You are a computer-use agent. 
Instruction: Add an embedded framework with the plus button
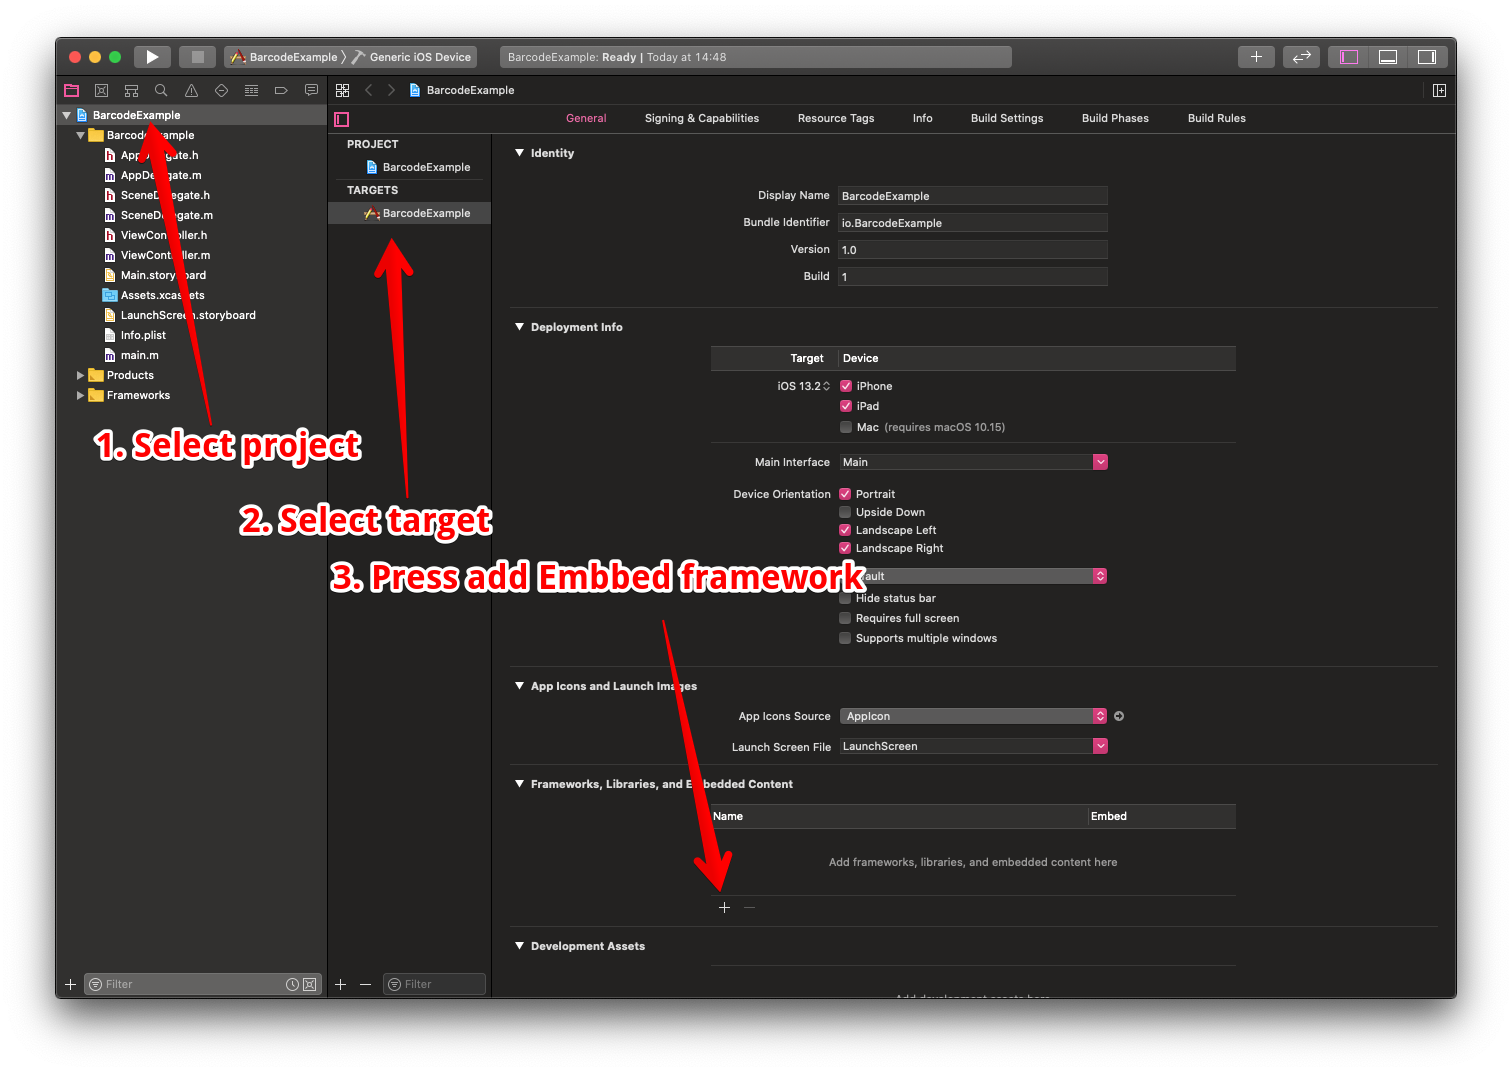(724, 907)
